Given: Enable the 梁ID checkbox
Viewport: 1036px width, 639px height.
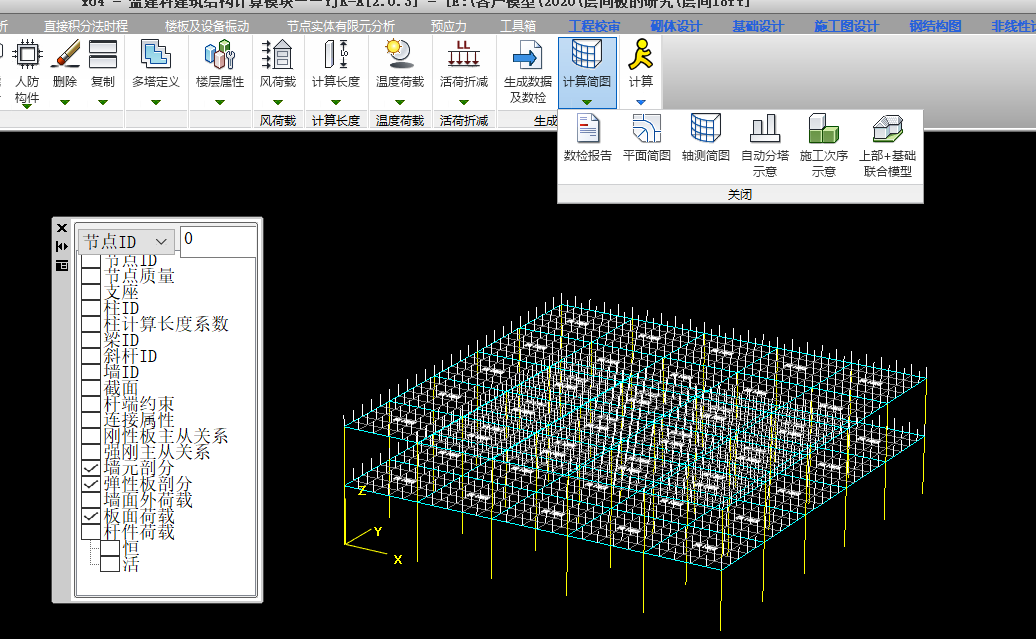Looking at the screenshot, I should [x=91, y=340].
